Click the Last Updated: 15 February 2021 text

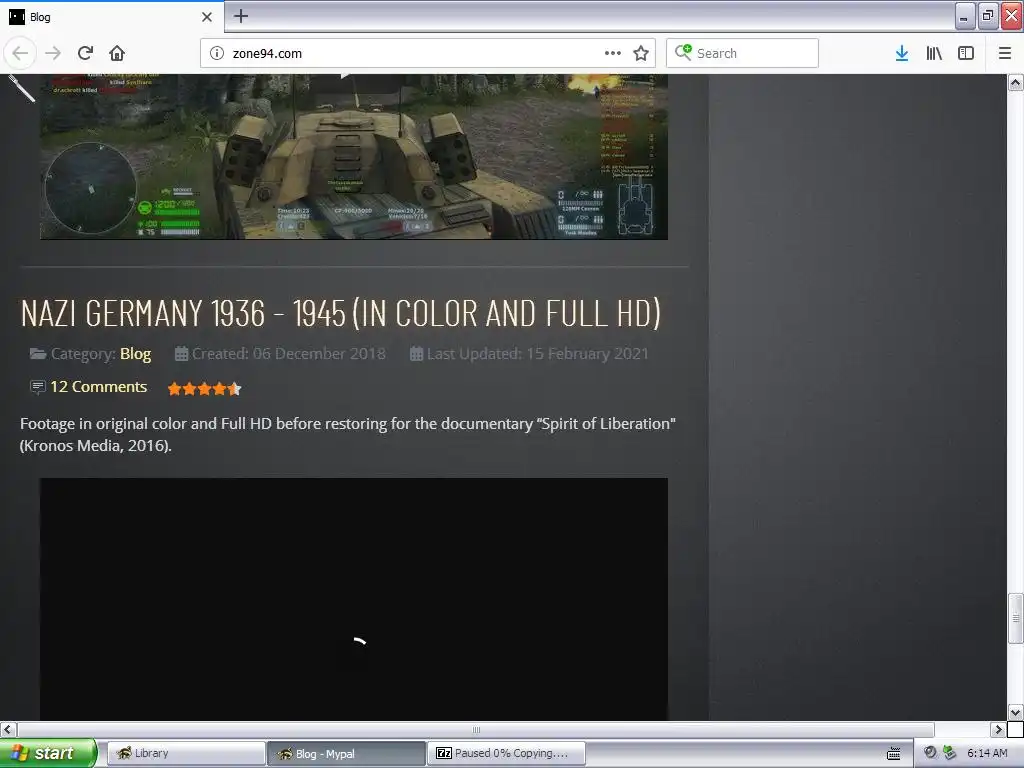coord(537,353)
